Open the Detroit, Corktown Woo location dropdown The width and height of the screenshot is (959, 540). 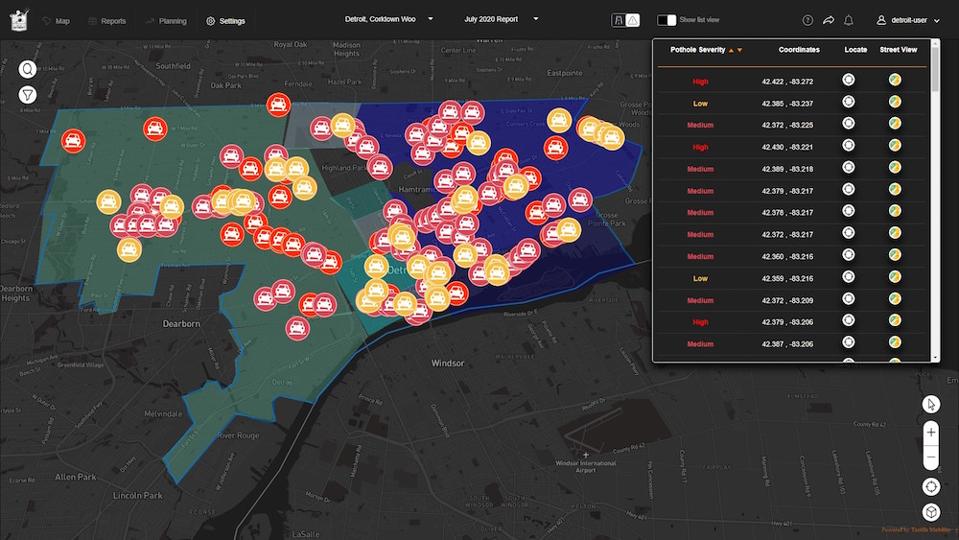tap(389, 19)
